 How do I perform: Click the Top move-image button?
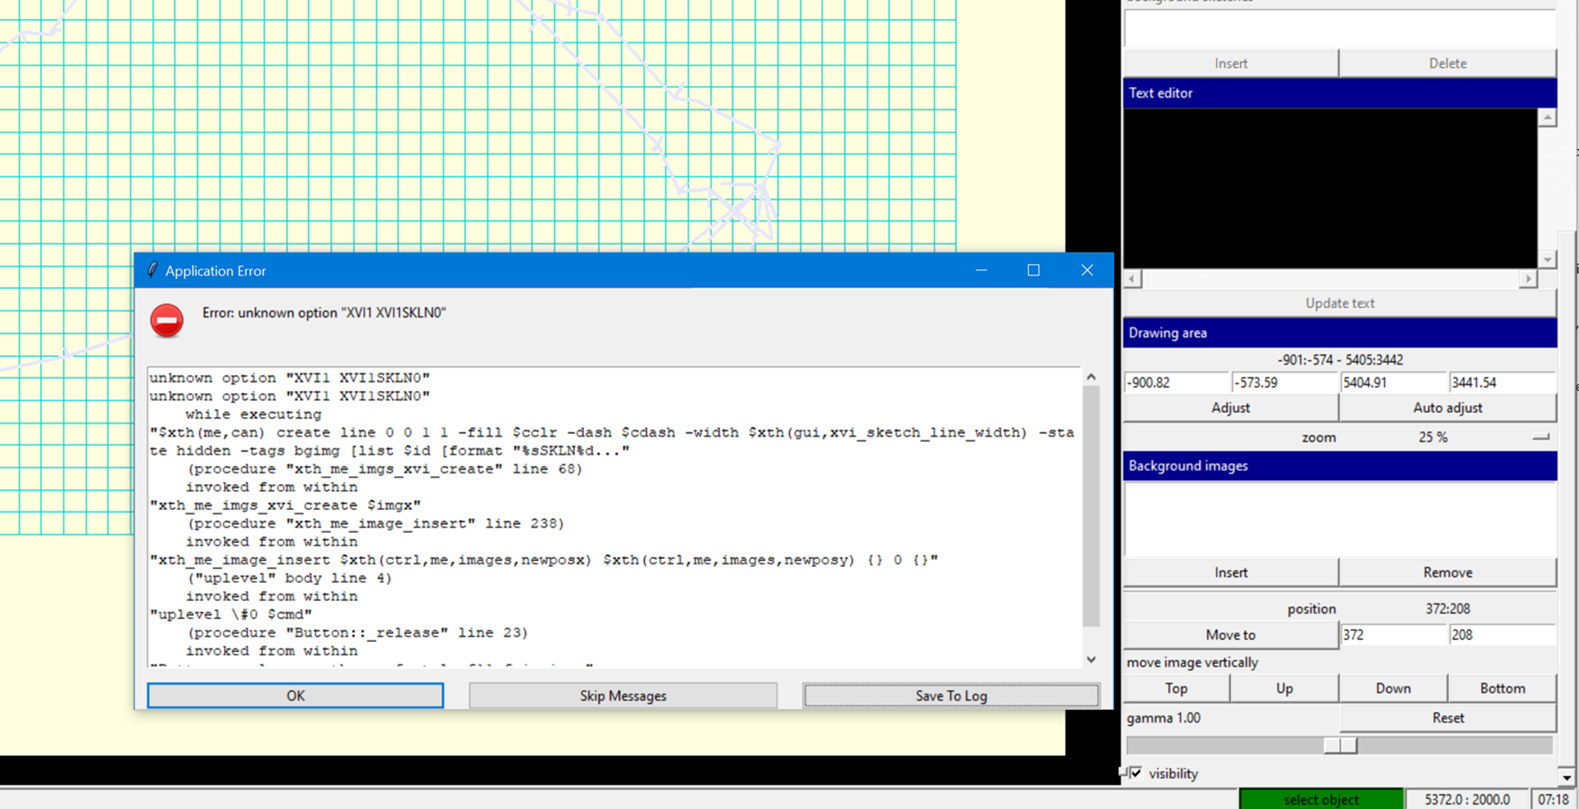pyautogui.click(x=1177, y=688)
